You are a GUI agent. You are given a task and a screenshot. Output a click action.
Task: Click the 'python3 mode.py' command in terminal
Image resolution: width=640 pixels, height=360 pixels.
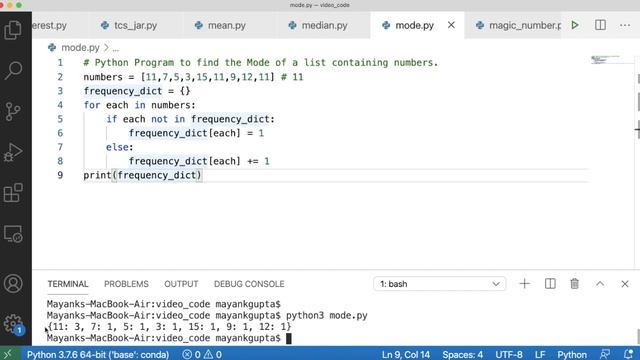(x=327, y=316)
